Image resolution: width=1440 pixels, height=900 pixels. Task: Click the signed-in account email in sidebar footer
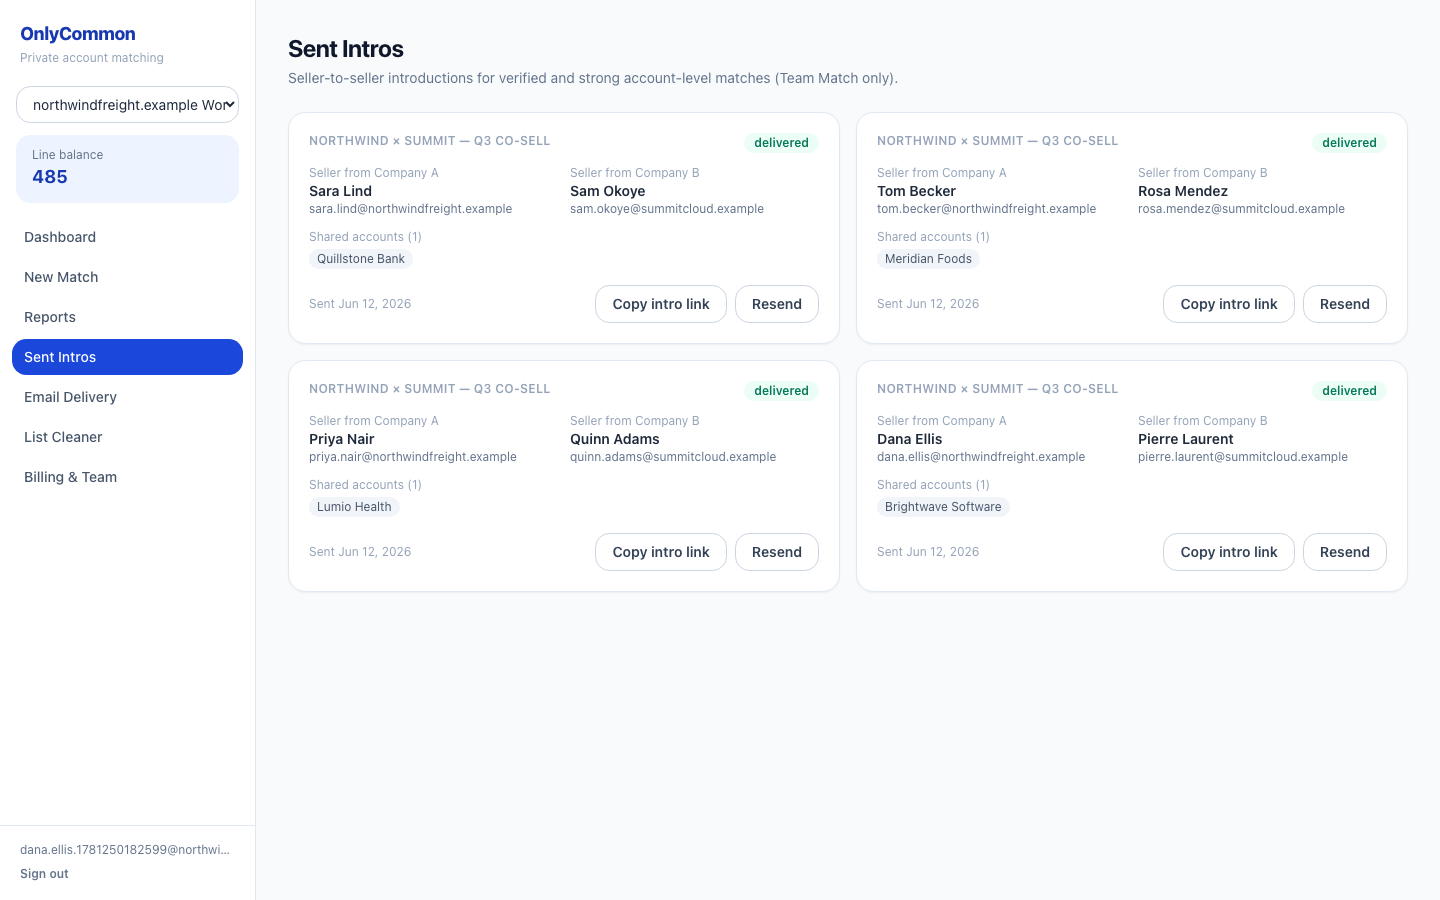coord(125,850)
